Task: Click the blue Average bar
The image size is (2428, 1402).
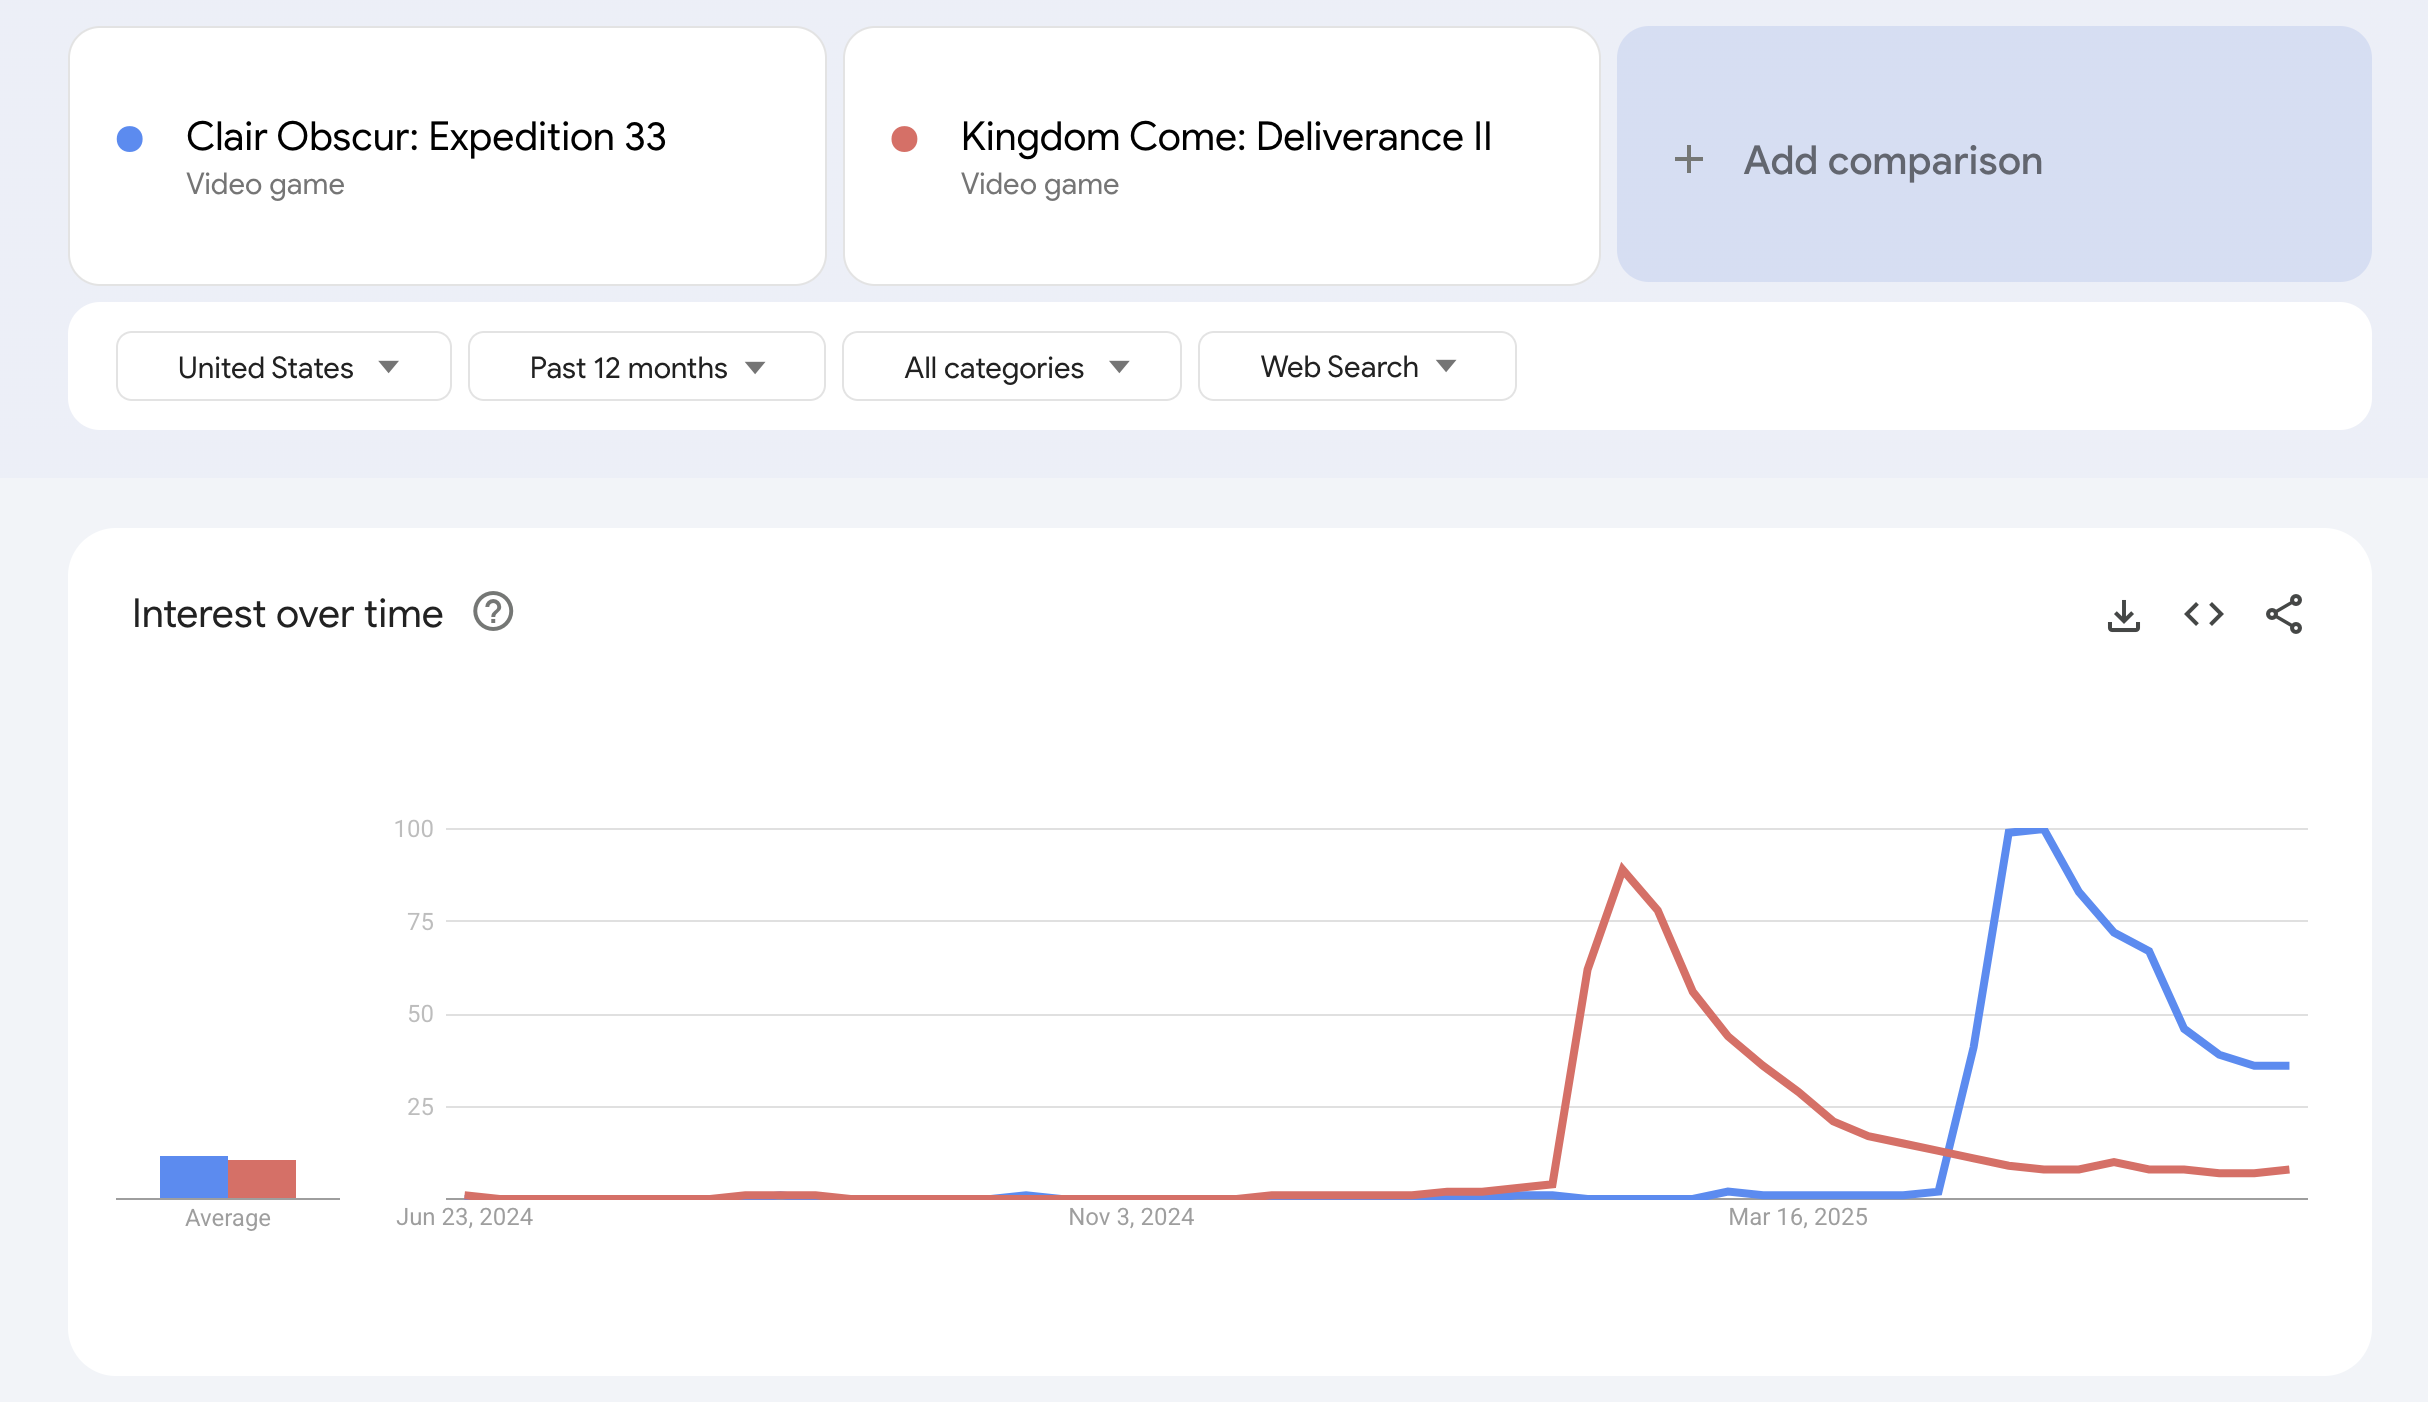Action: [x=194, y=1177]
